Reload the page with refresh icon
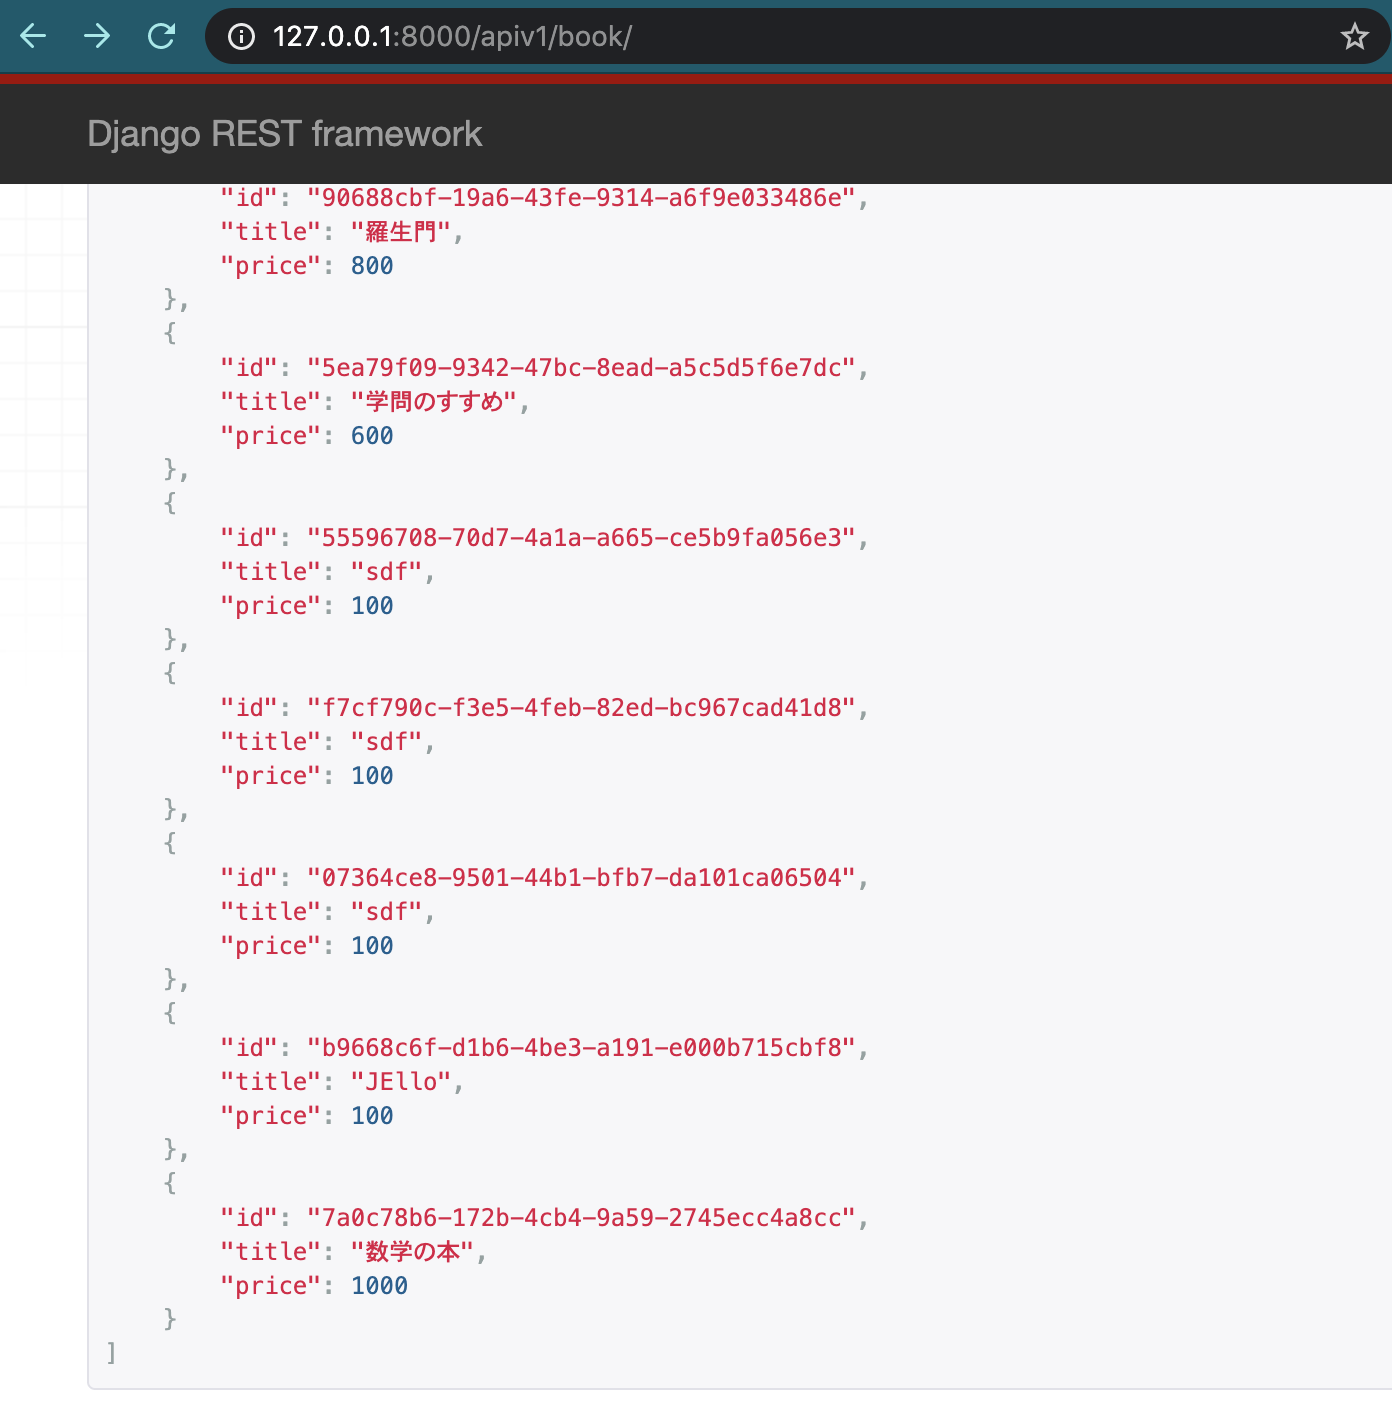1392x1426 pixels. click(161, 37)
